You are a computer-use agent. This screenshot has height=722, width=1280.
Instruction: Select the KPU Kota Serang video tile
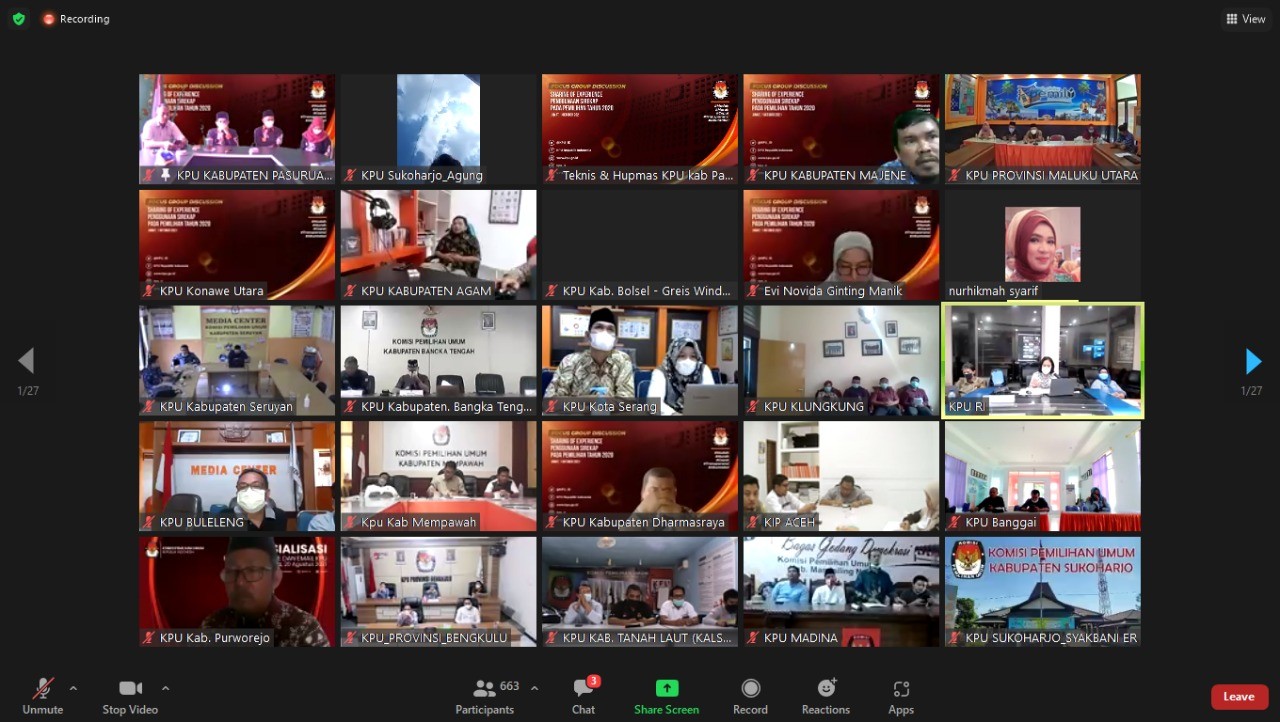pyautogui.click(x=640, y=360)
